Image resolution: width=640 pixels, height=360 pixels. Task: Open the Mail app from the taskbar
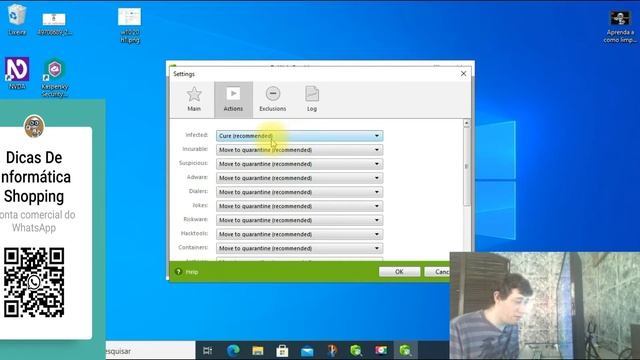307,351
